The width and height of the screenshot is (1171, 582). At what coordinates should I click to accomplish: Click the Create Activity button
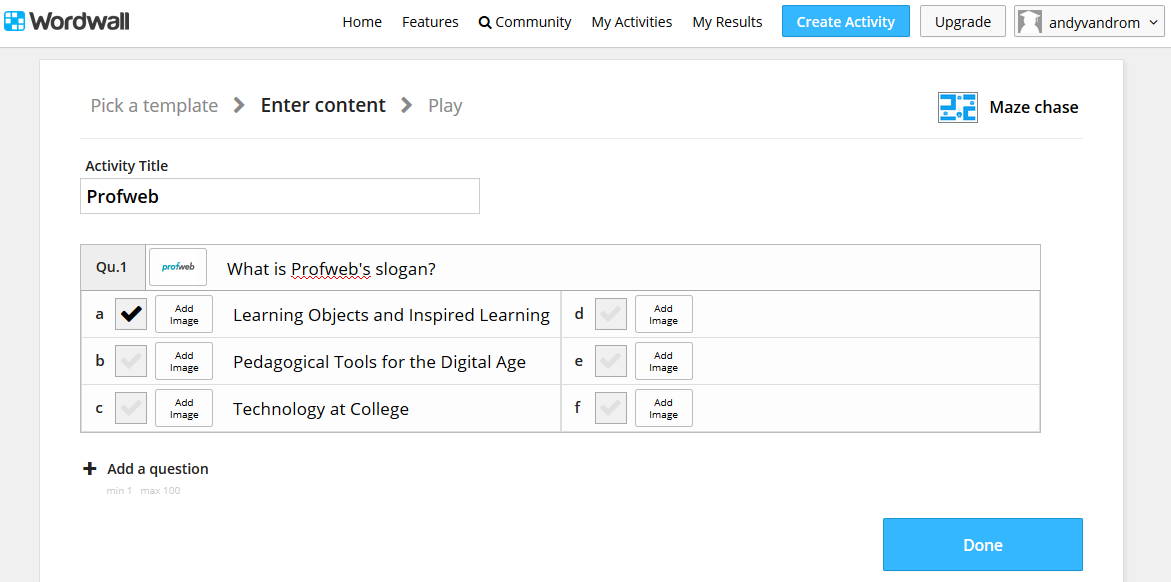click(845, 22)
